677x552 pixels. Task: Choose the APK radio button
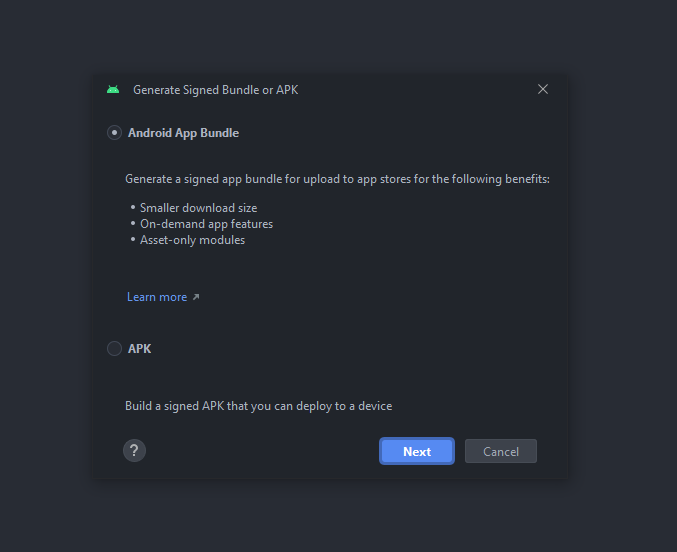115,349
